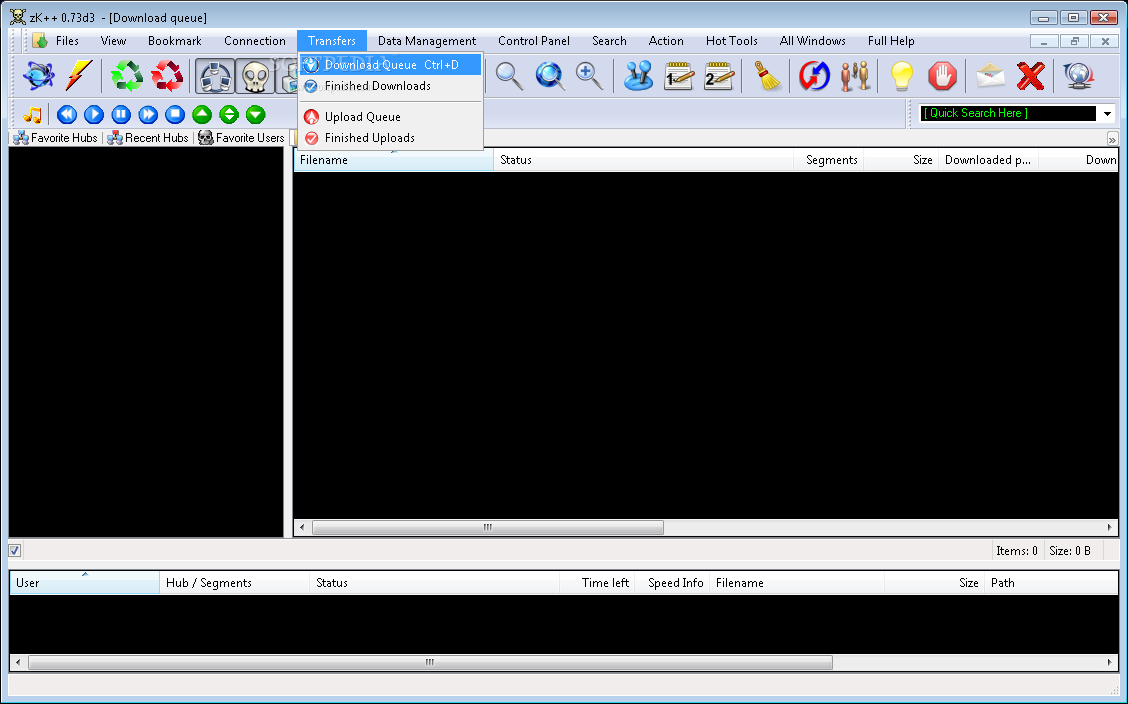Open the Action menu
This screenshot has width=1128, height=704.
pos(666,41)
